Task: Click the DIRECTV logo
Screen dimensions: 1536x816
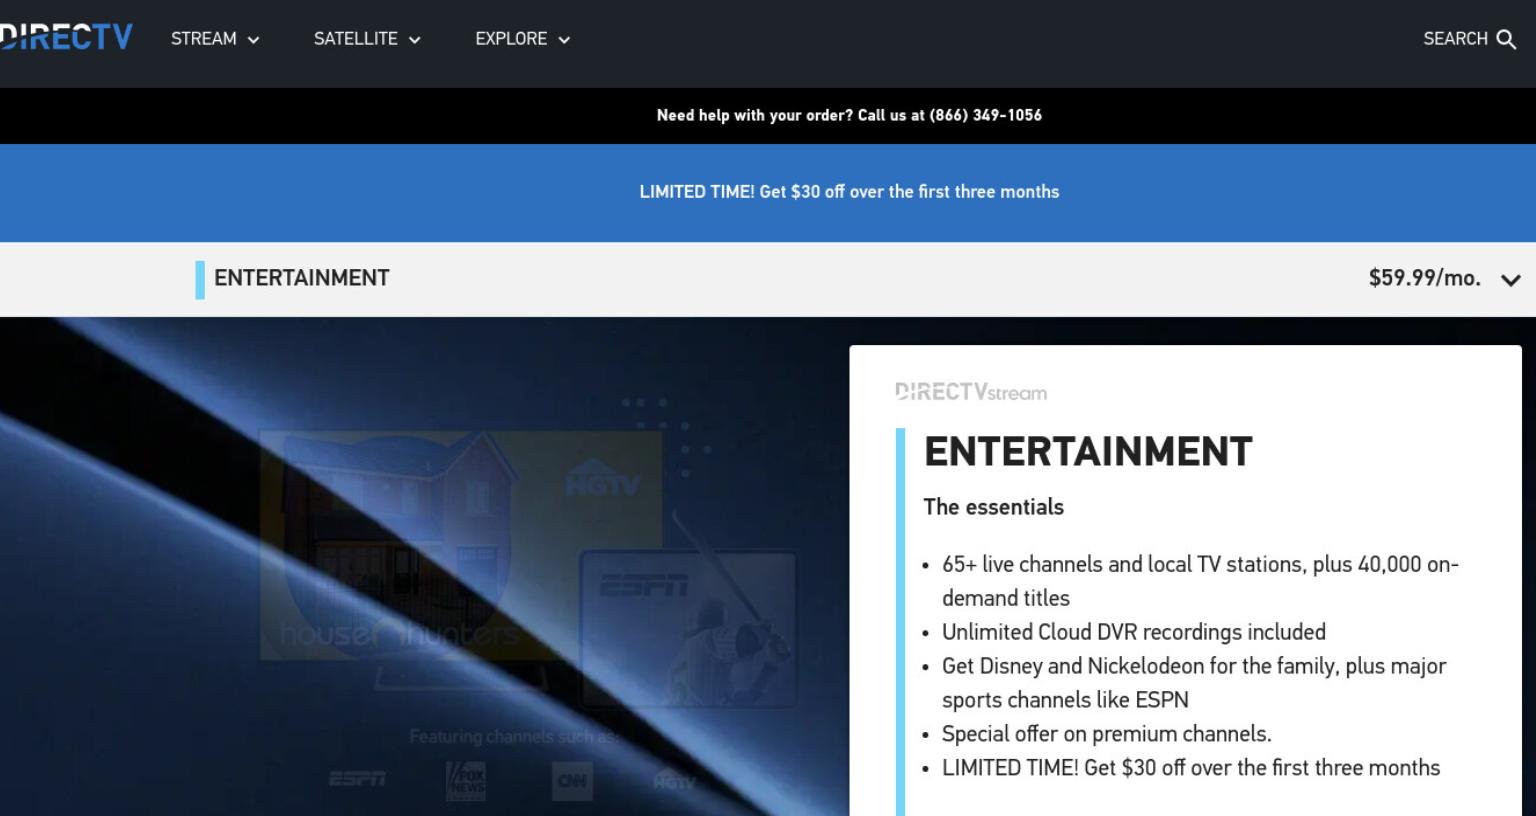Action: pyautogui.click(x=66, y=37)
